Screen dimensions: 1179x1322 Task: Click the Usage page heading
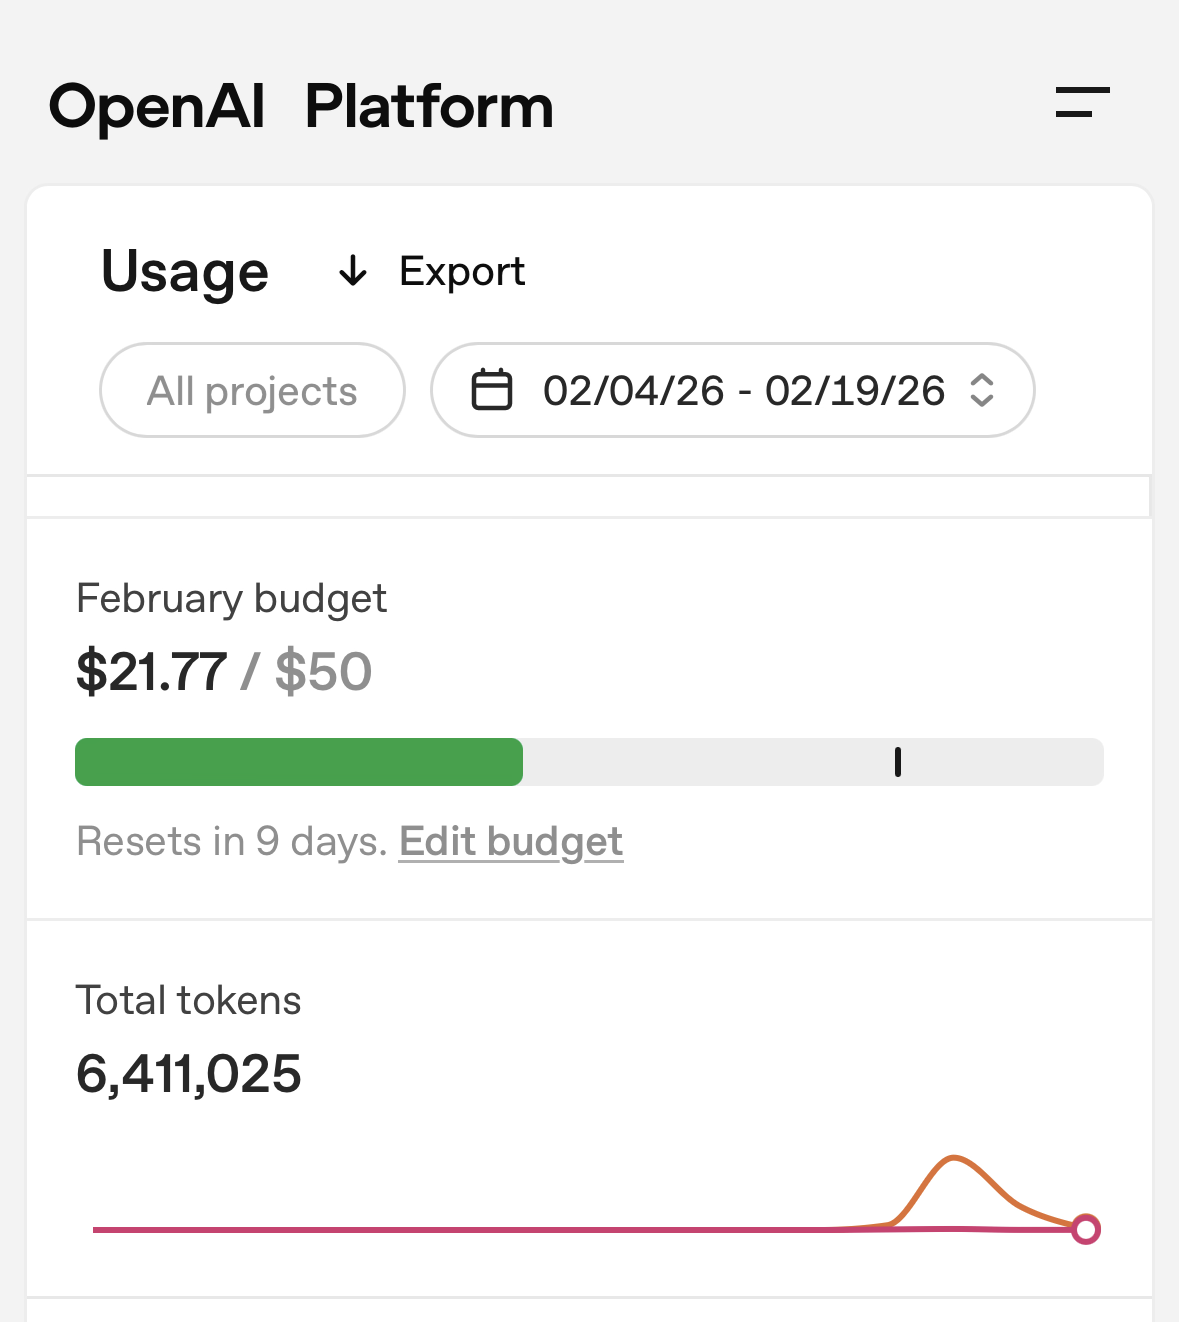tap(185, 271)
